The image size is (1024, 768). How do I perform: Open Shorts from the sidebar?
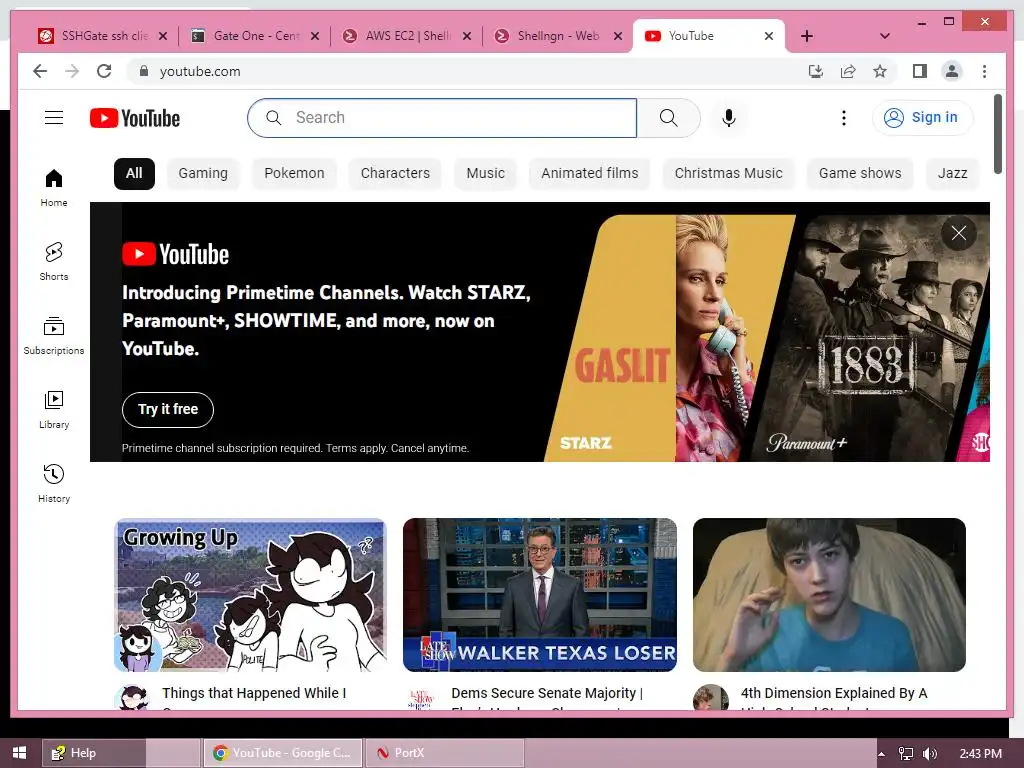coord(54,261)
